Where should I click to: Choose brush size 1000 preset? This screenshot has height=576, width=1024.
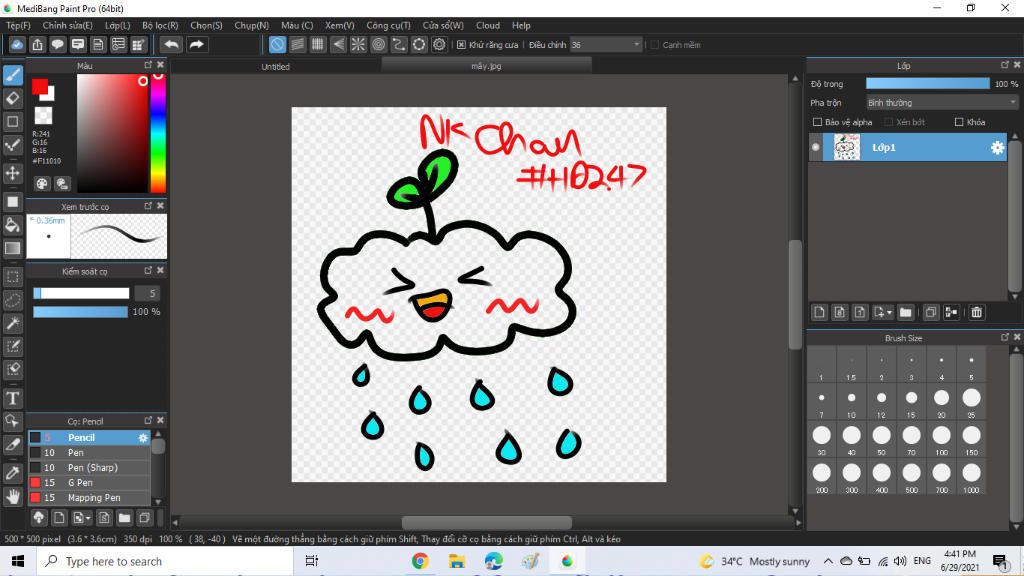[x=971, y=477]
